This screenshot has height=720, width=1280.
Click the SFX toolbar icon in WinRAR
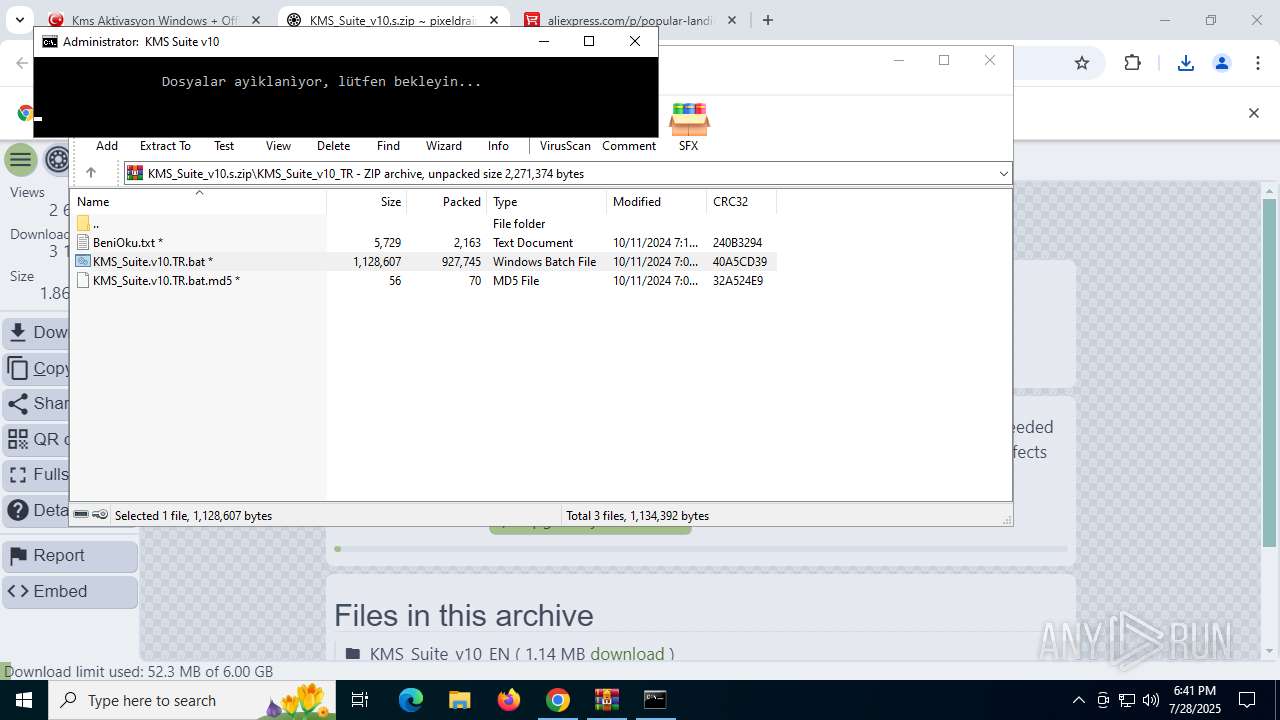click(x=688, y=128)
